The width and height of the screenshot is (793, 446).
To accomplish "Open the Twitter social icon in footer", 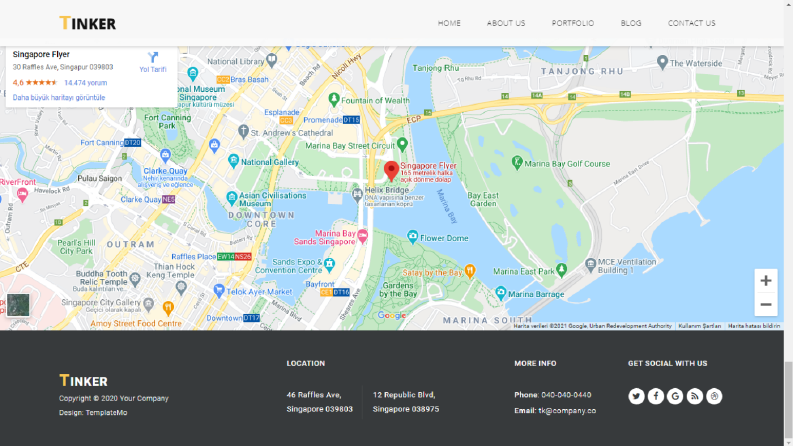I will (x=636, y=396).
